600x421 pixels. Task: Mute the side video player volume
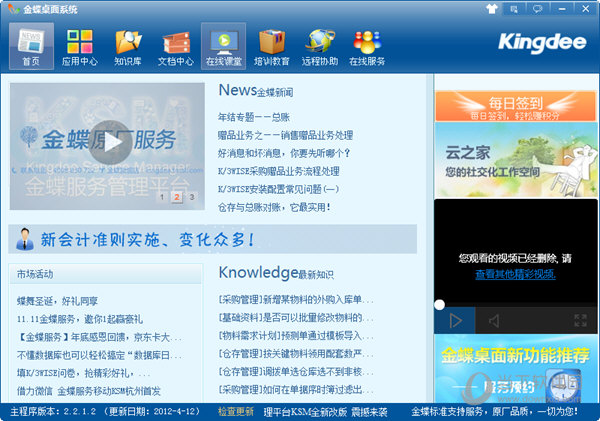(494, 321)
